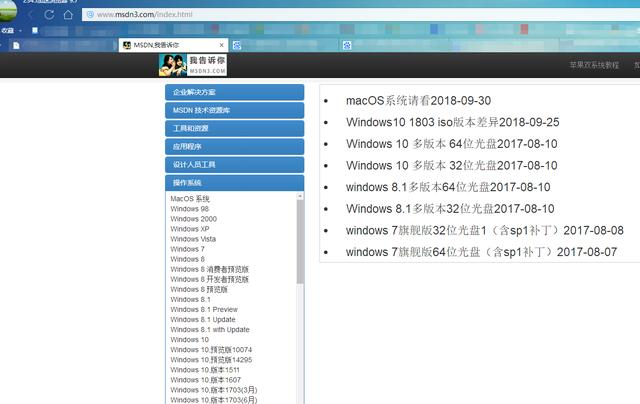This screenshot has height=404, width=640.
Task: Open Windows 10 多版本 64位光盘 link
Action: [452, 144]
